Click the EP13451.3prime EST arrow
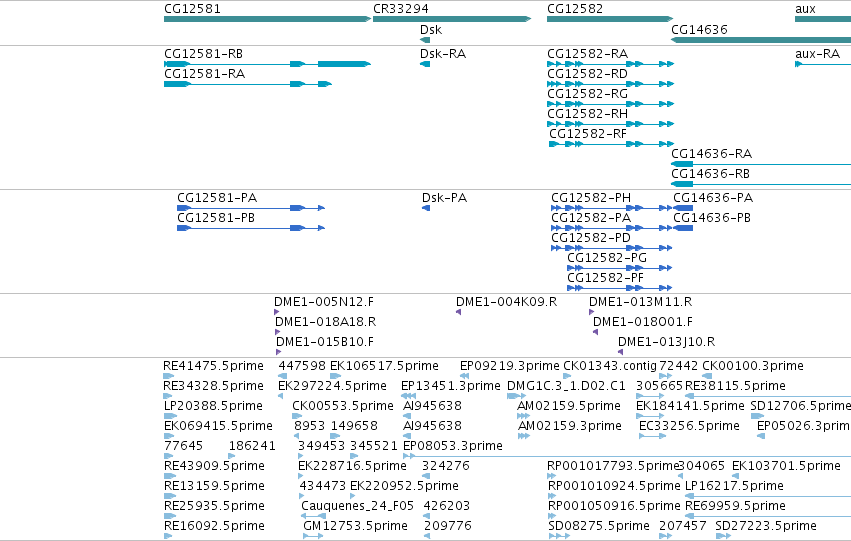This screenshot has width=851, height=541. coord(408,396)
